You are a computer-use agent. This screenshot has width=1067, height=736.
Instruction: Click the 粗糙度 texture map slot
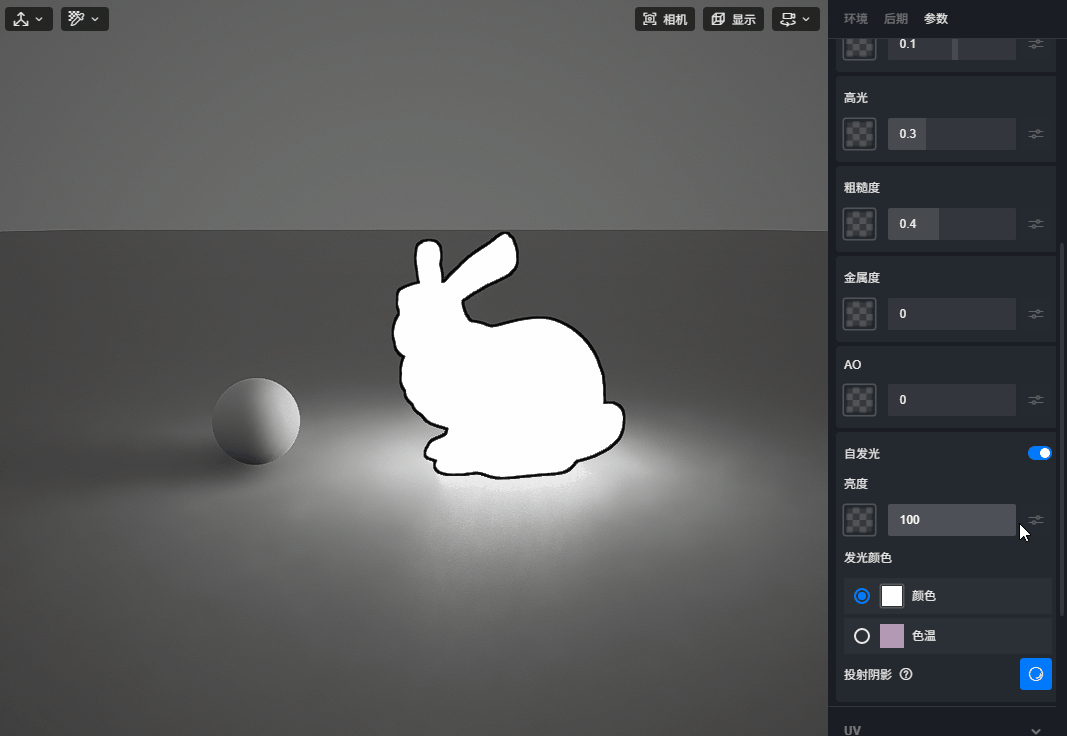859,224
